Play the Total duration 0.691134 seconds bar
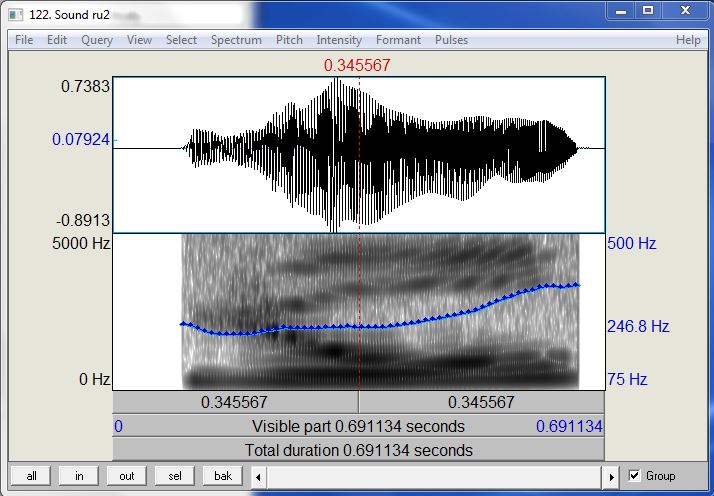This screenshot has width=714, height=496. [359, 450]
